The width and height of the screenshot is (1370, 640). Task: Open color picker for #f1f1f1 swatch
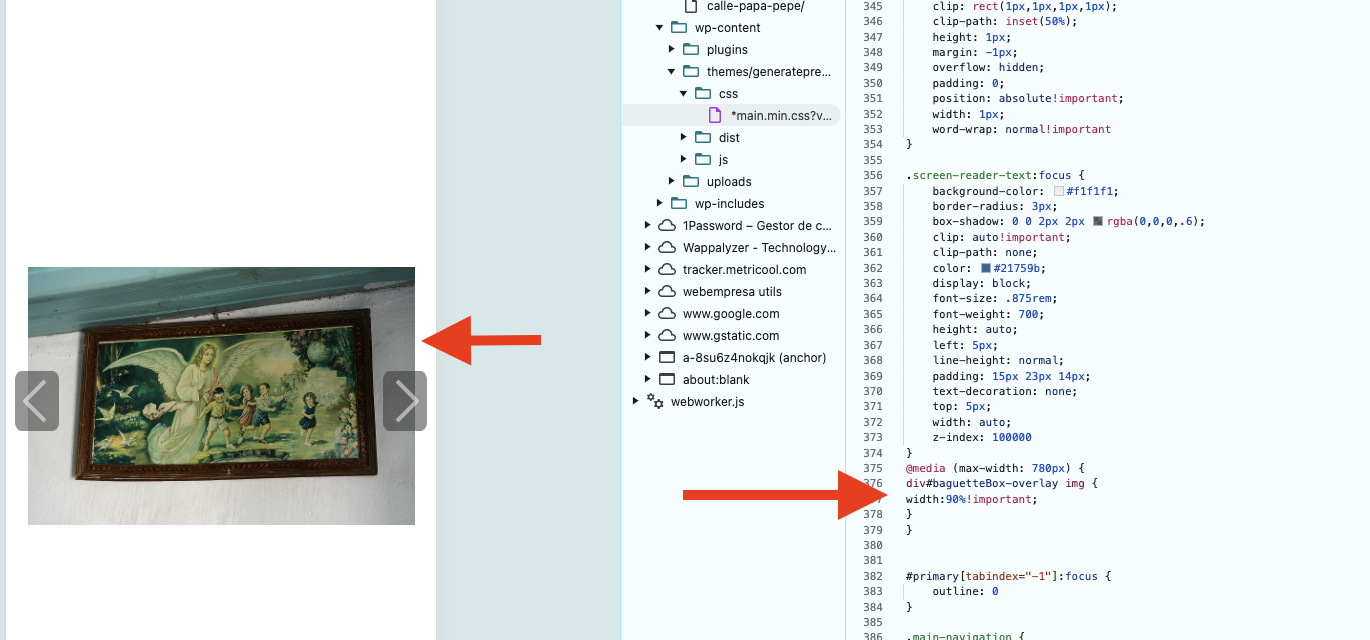click(1059, 191)
